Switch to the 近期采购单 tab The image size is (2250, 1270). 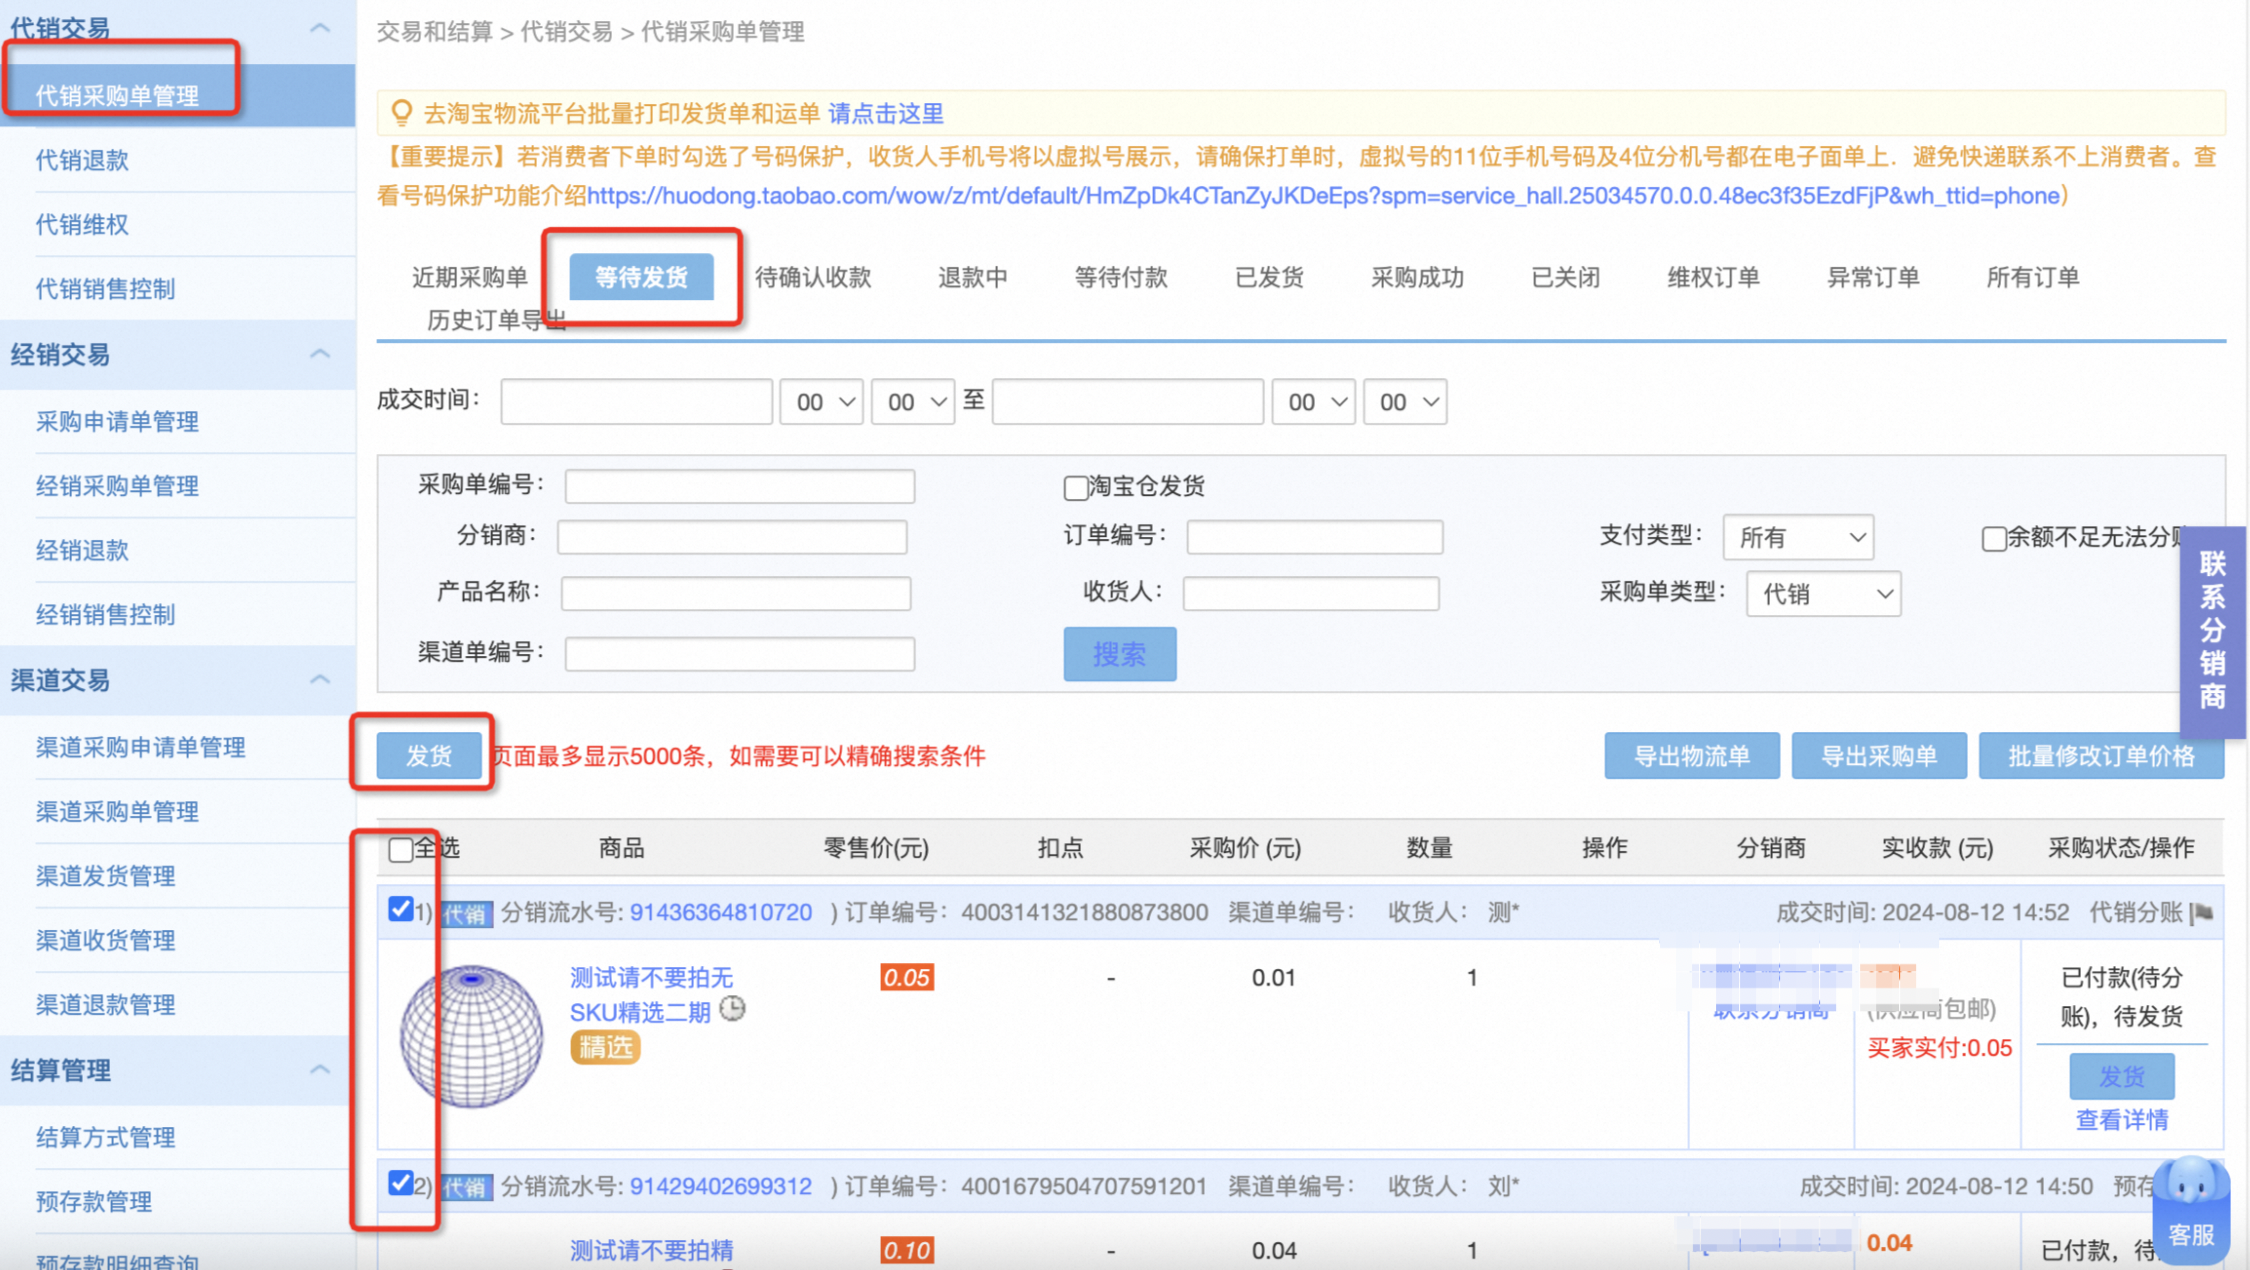(470, 277)
